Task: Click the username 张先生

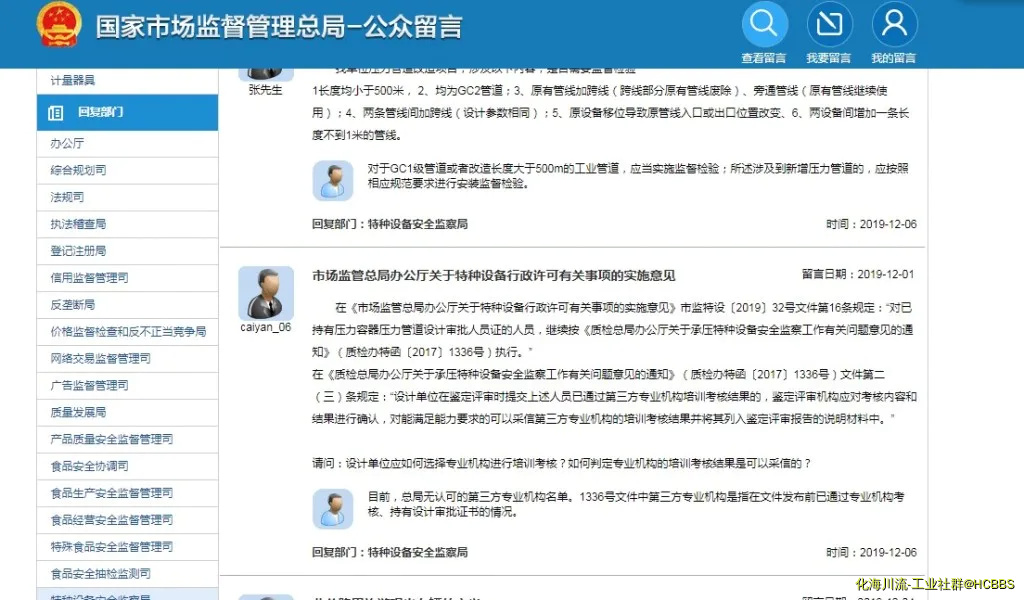Action: point(266,90)
